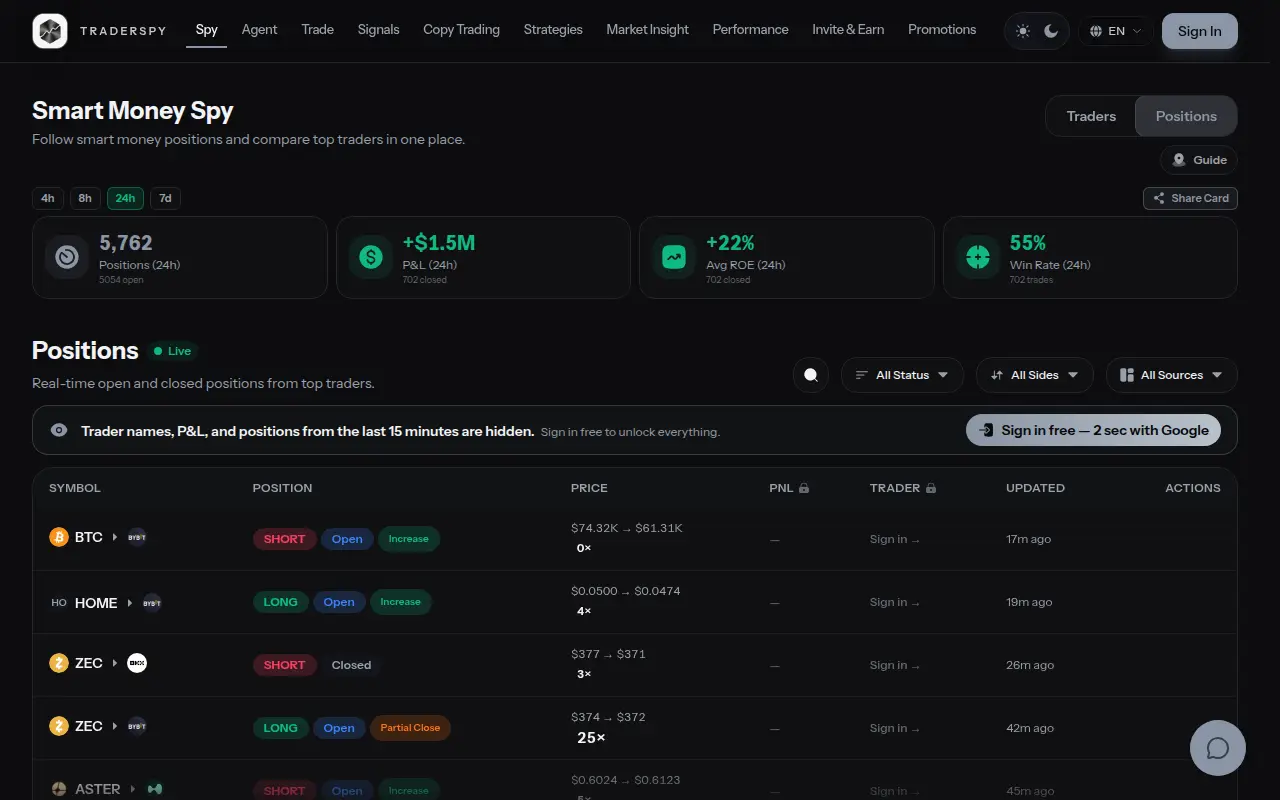
Task: Navigate to Copy Trading
Action: click(x=461, y=30)
